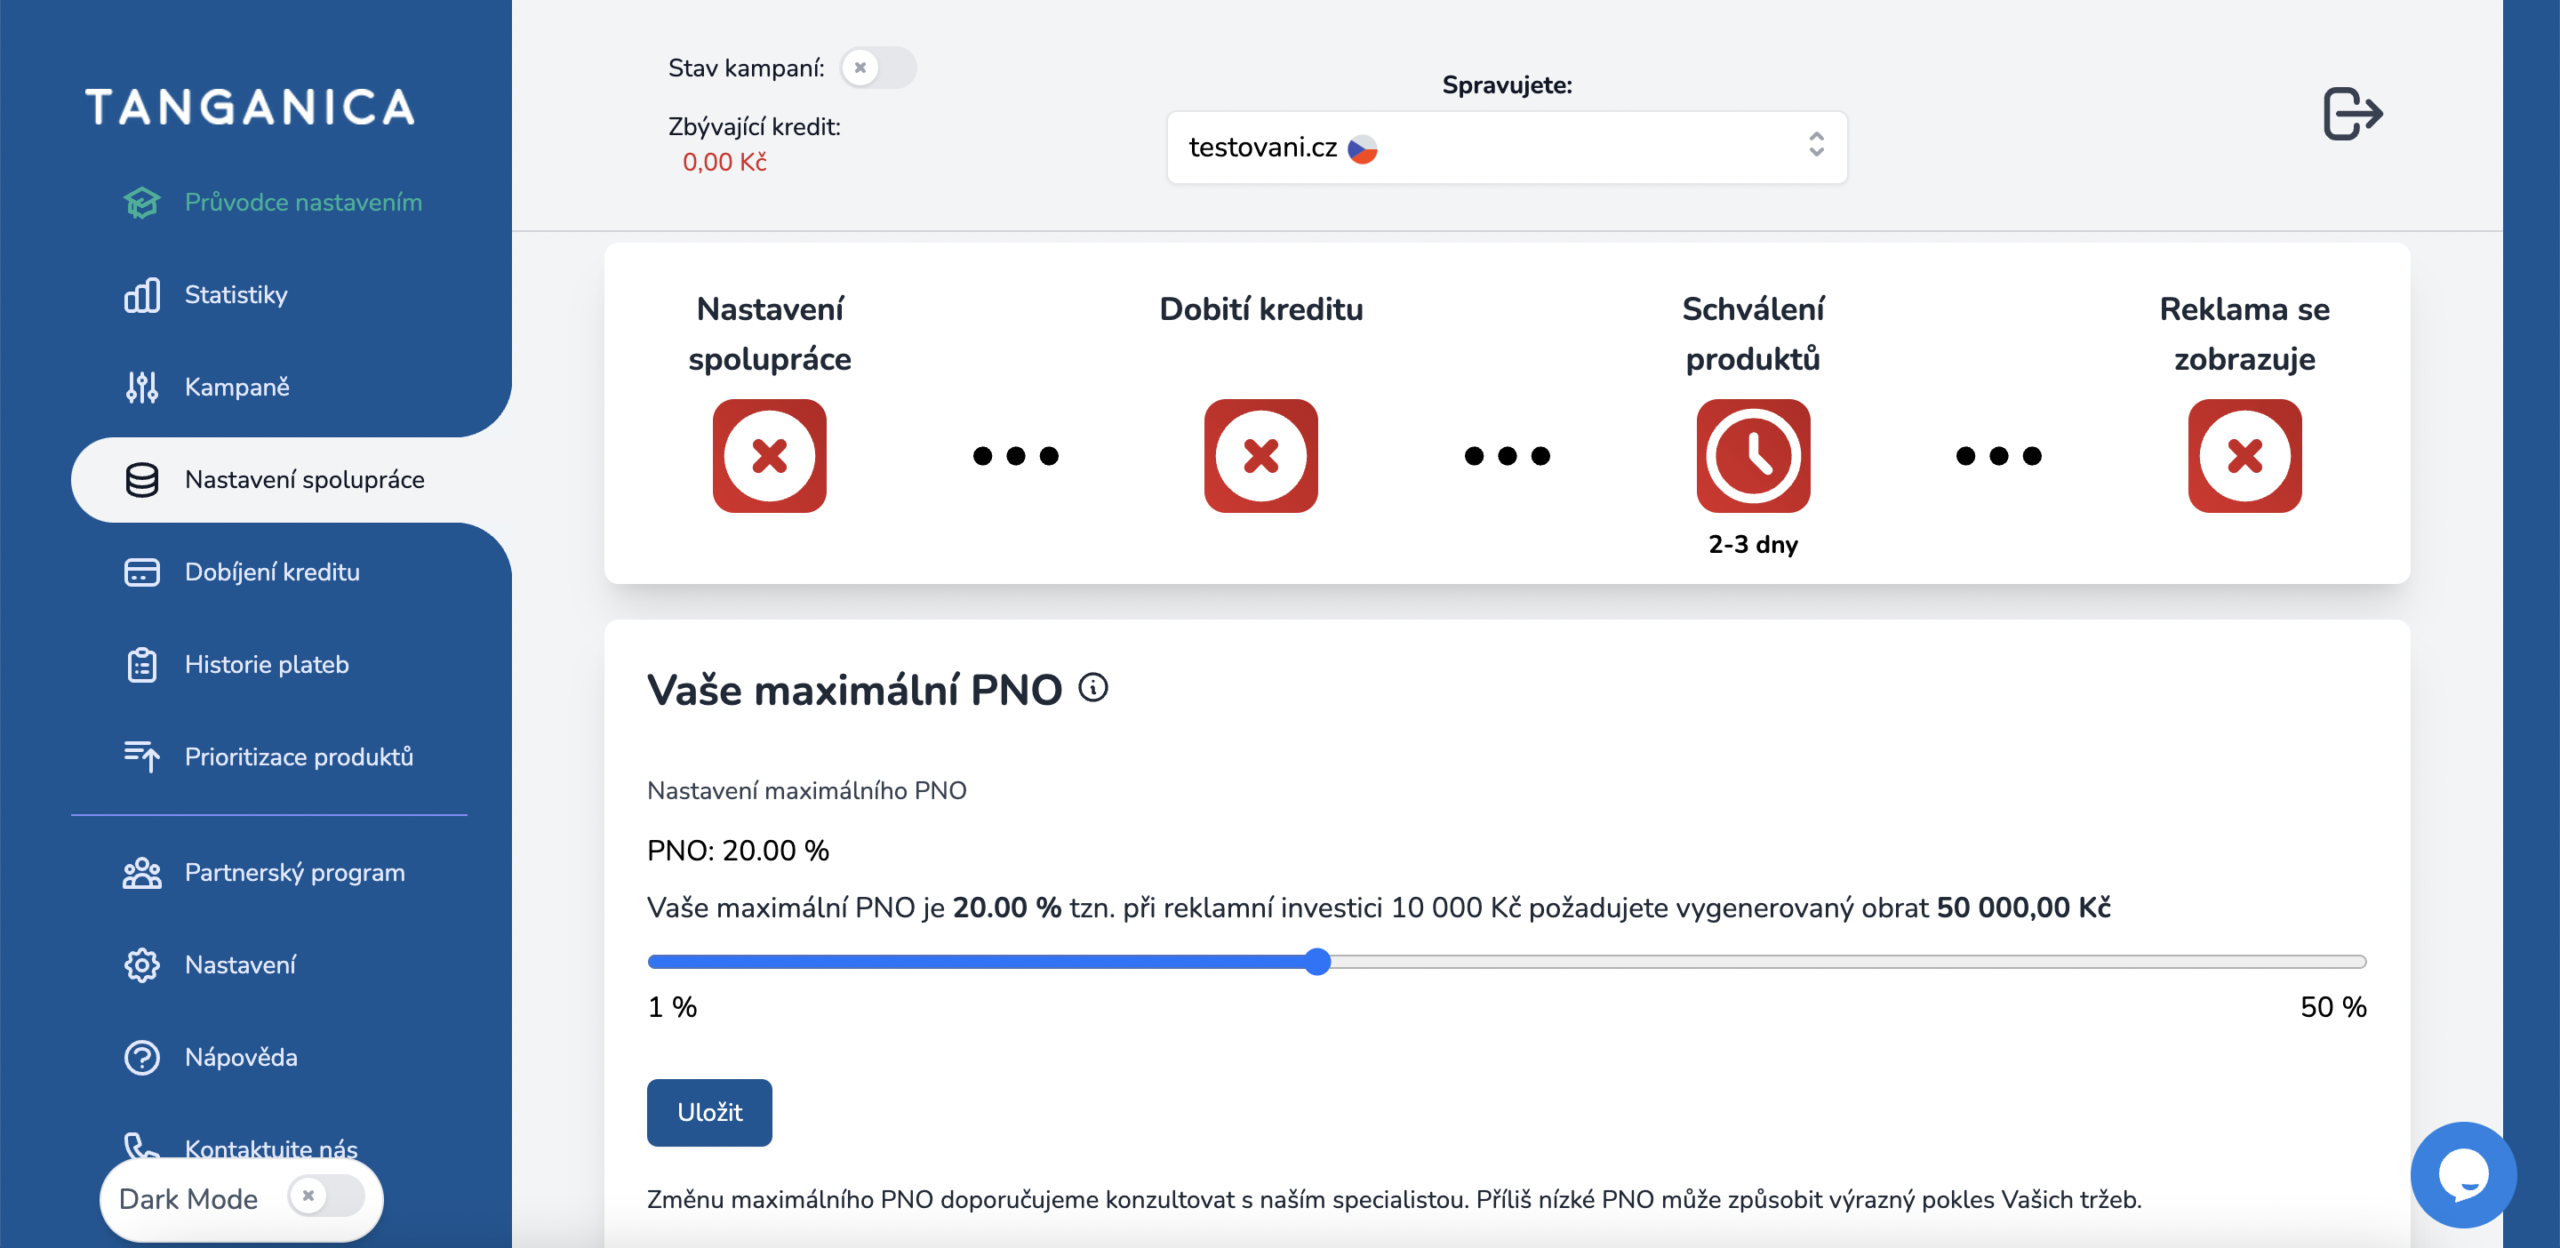Open the PNO info circle icon

(1093, 688)
